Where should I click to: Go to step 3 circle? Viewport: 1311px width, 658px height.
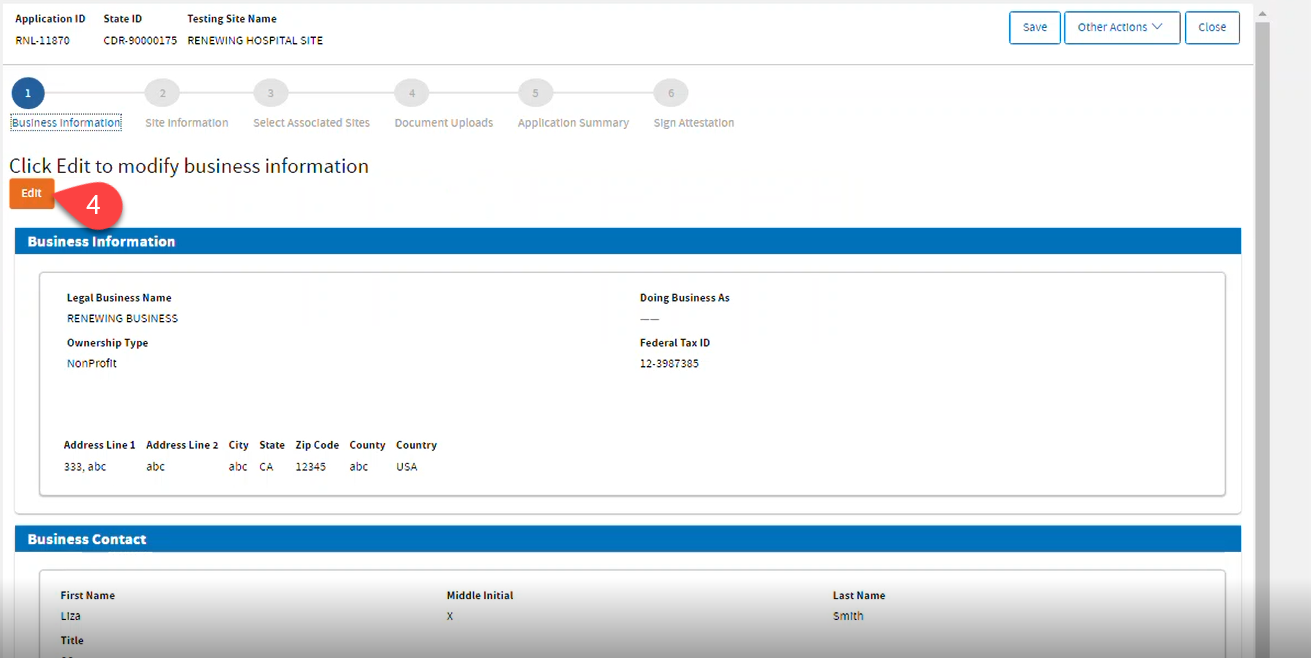click(x=270, y=93)
